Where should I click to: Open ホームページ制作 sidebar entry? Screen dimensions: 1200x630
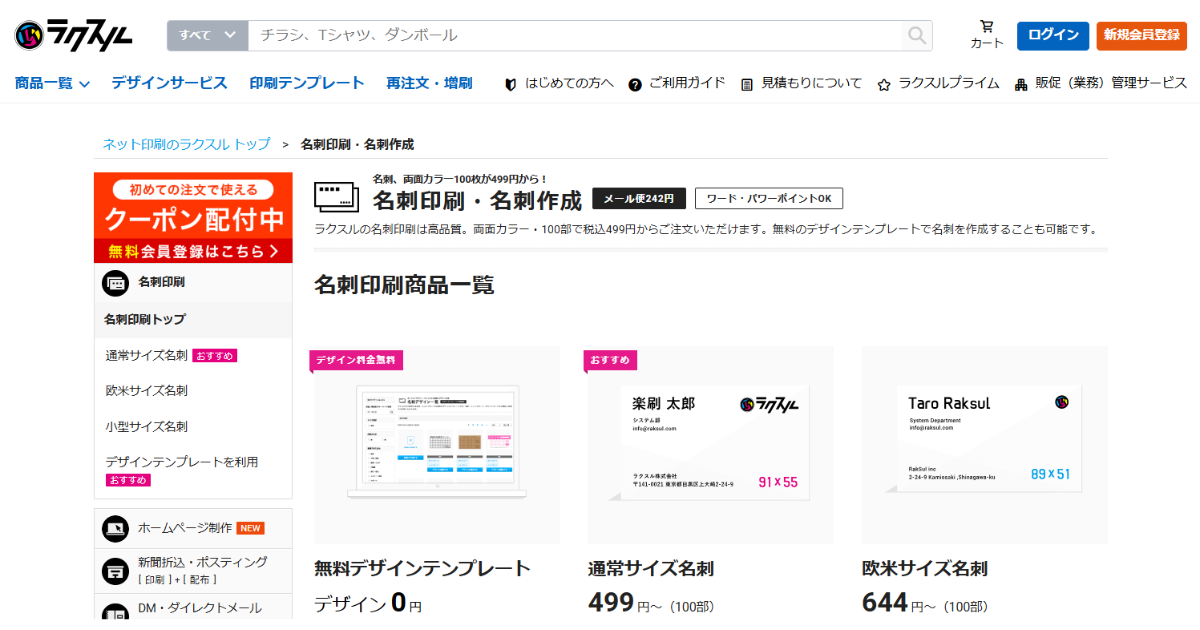click(x=193, y=528)
